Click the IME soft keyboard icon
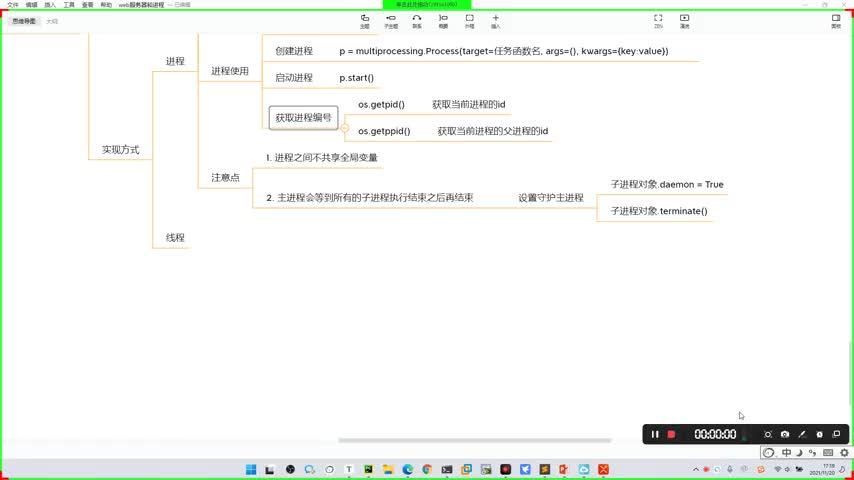 [828, 453]
